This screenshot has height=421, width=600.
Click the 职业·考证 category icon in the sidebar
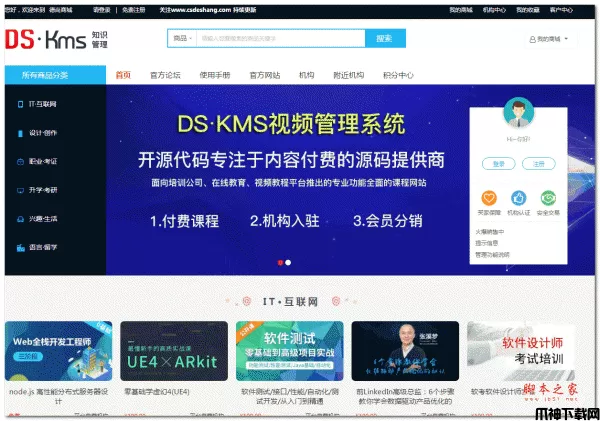(x=20, y=162)
